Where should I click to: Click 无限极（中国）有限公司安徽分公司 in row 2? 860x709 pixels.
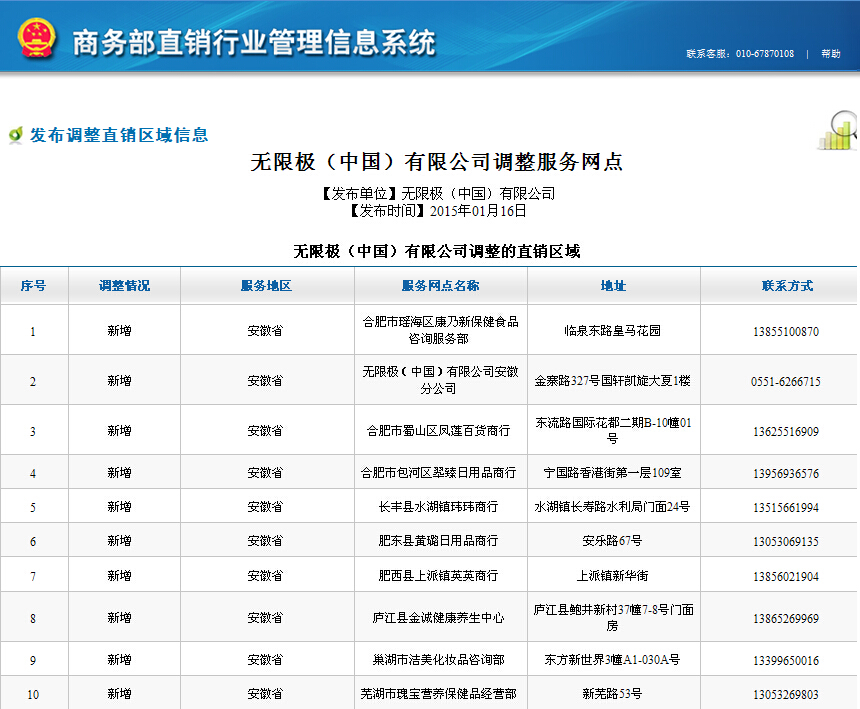click(440, 380)
